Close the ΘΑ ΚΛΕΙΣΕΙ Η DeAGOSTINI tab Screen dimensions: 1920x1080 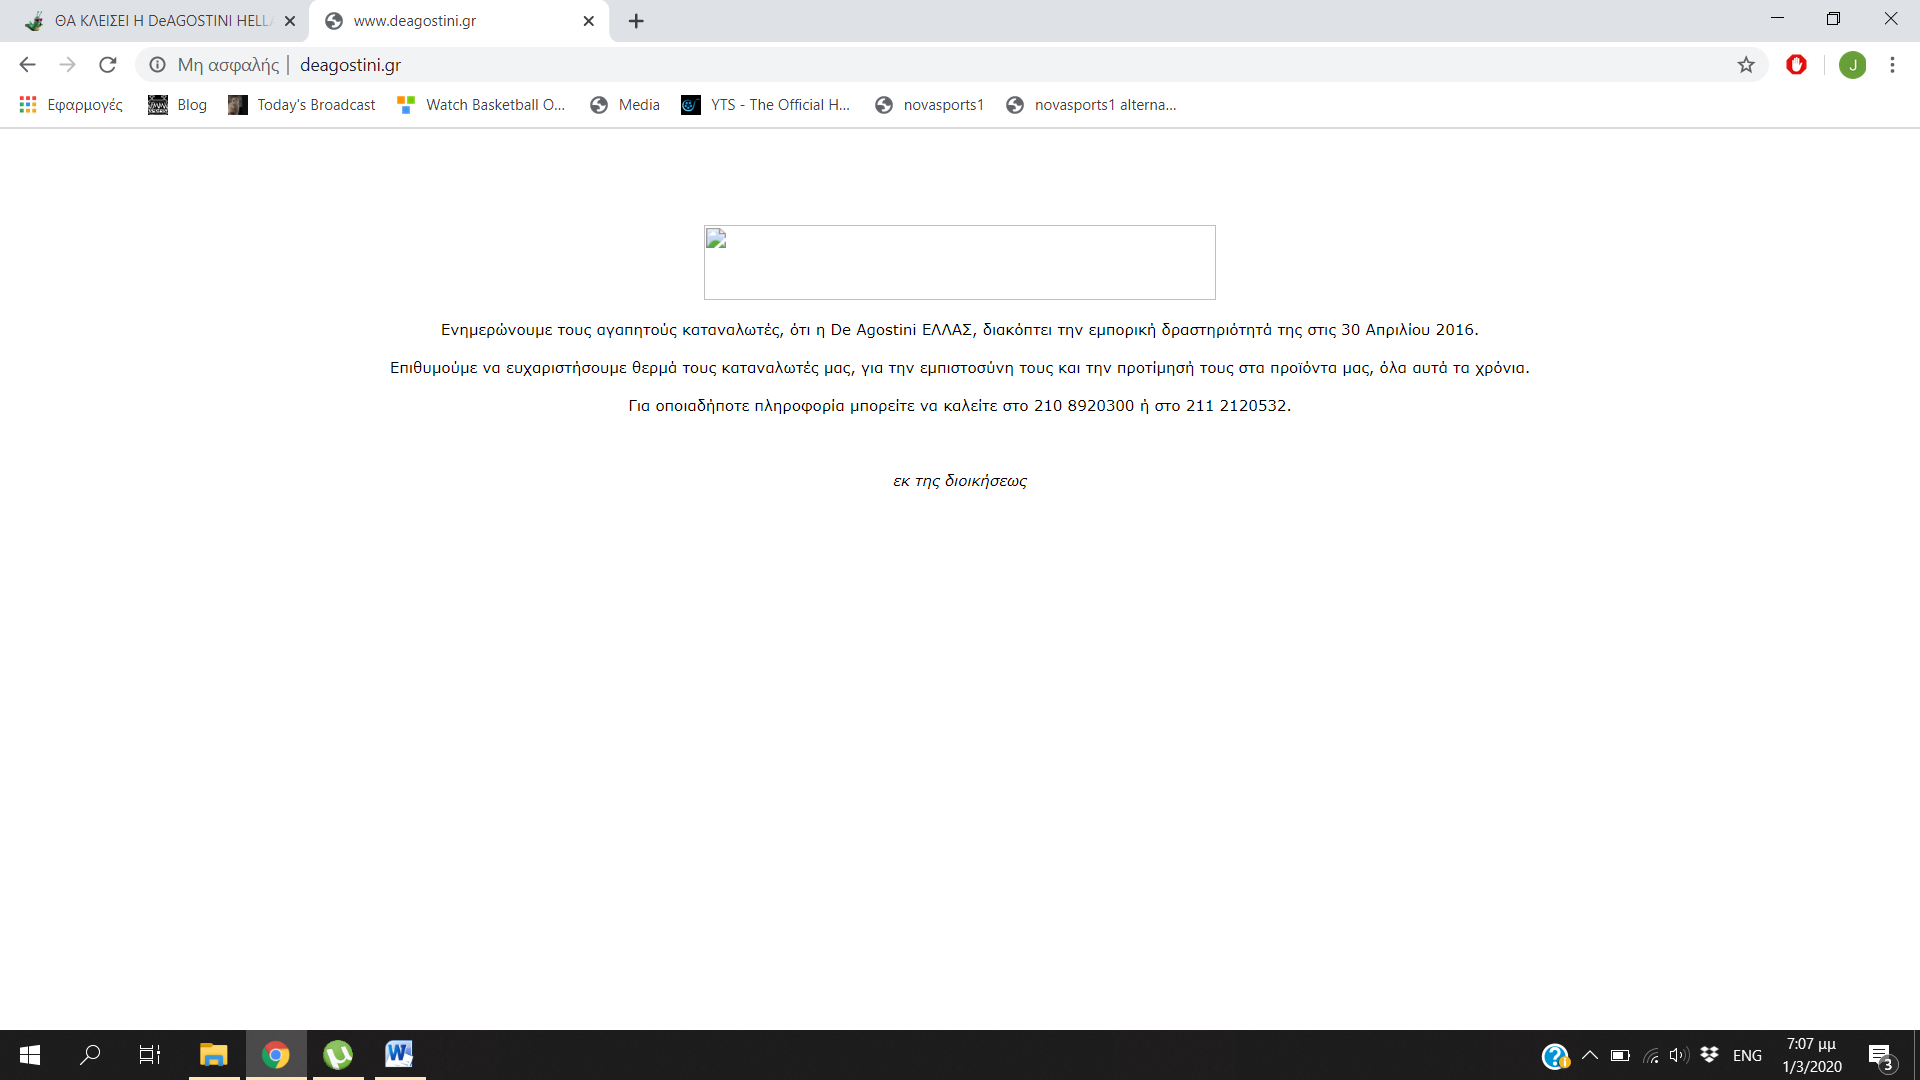(290, 21)
